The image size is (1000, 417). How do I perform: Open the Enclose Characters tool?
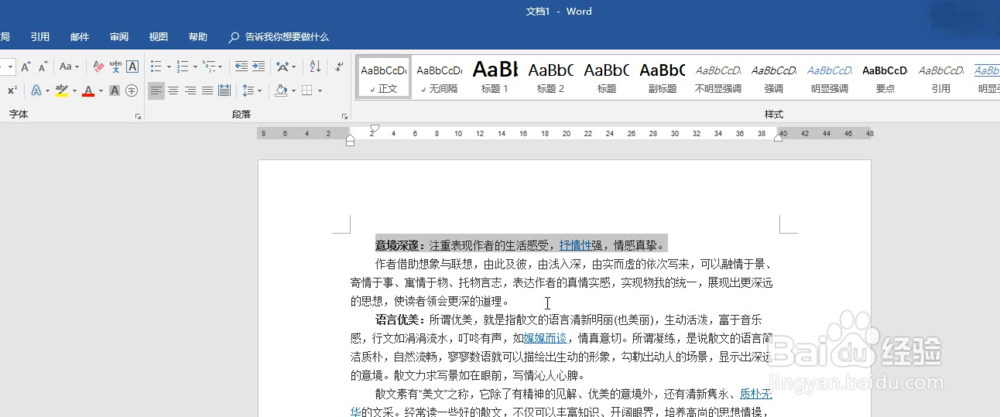pos(131,91)
